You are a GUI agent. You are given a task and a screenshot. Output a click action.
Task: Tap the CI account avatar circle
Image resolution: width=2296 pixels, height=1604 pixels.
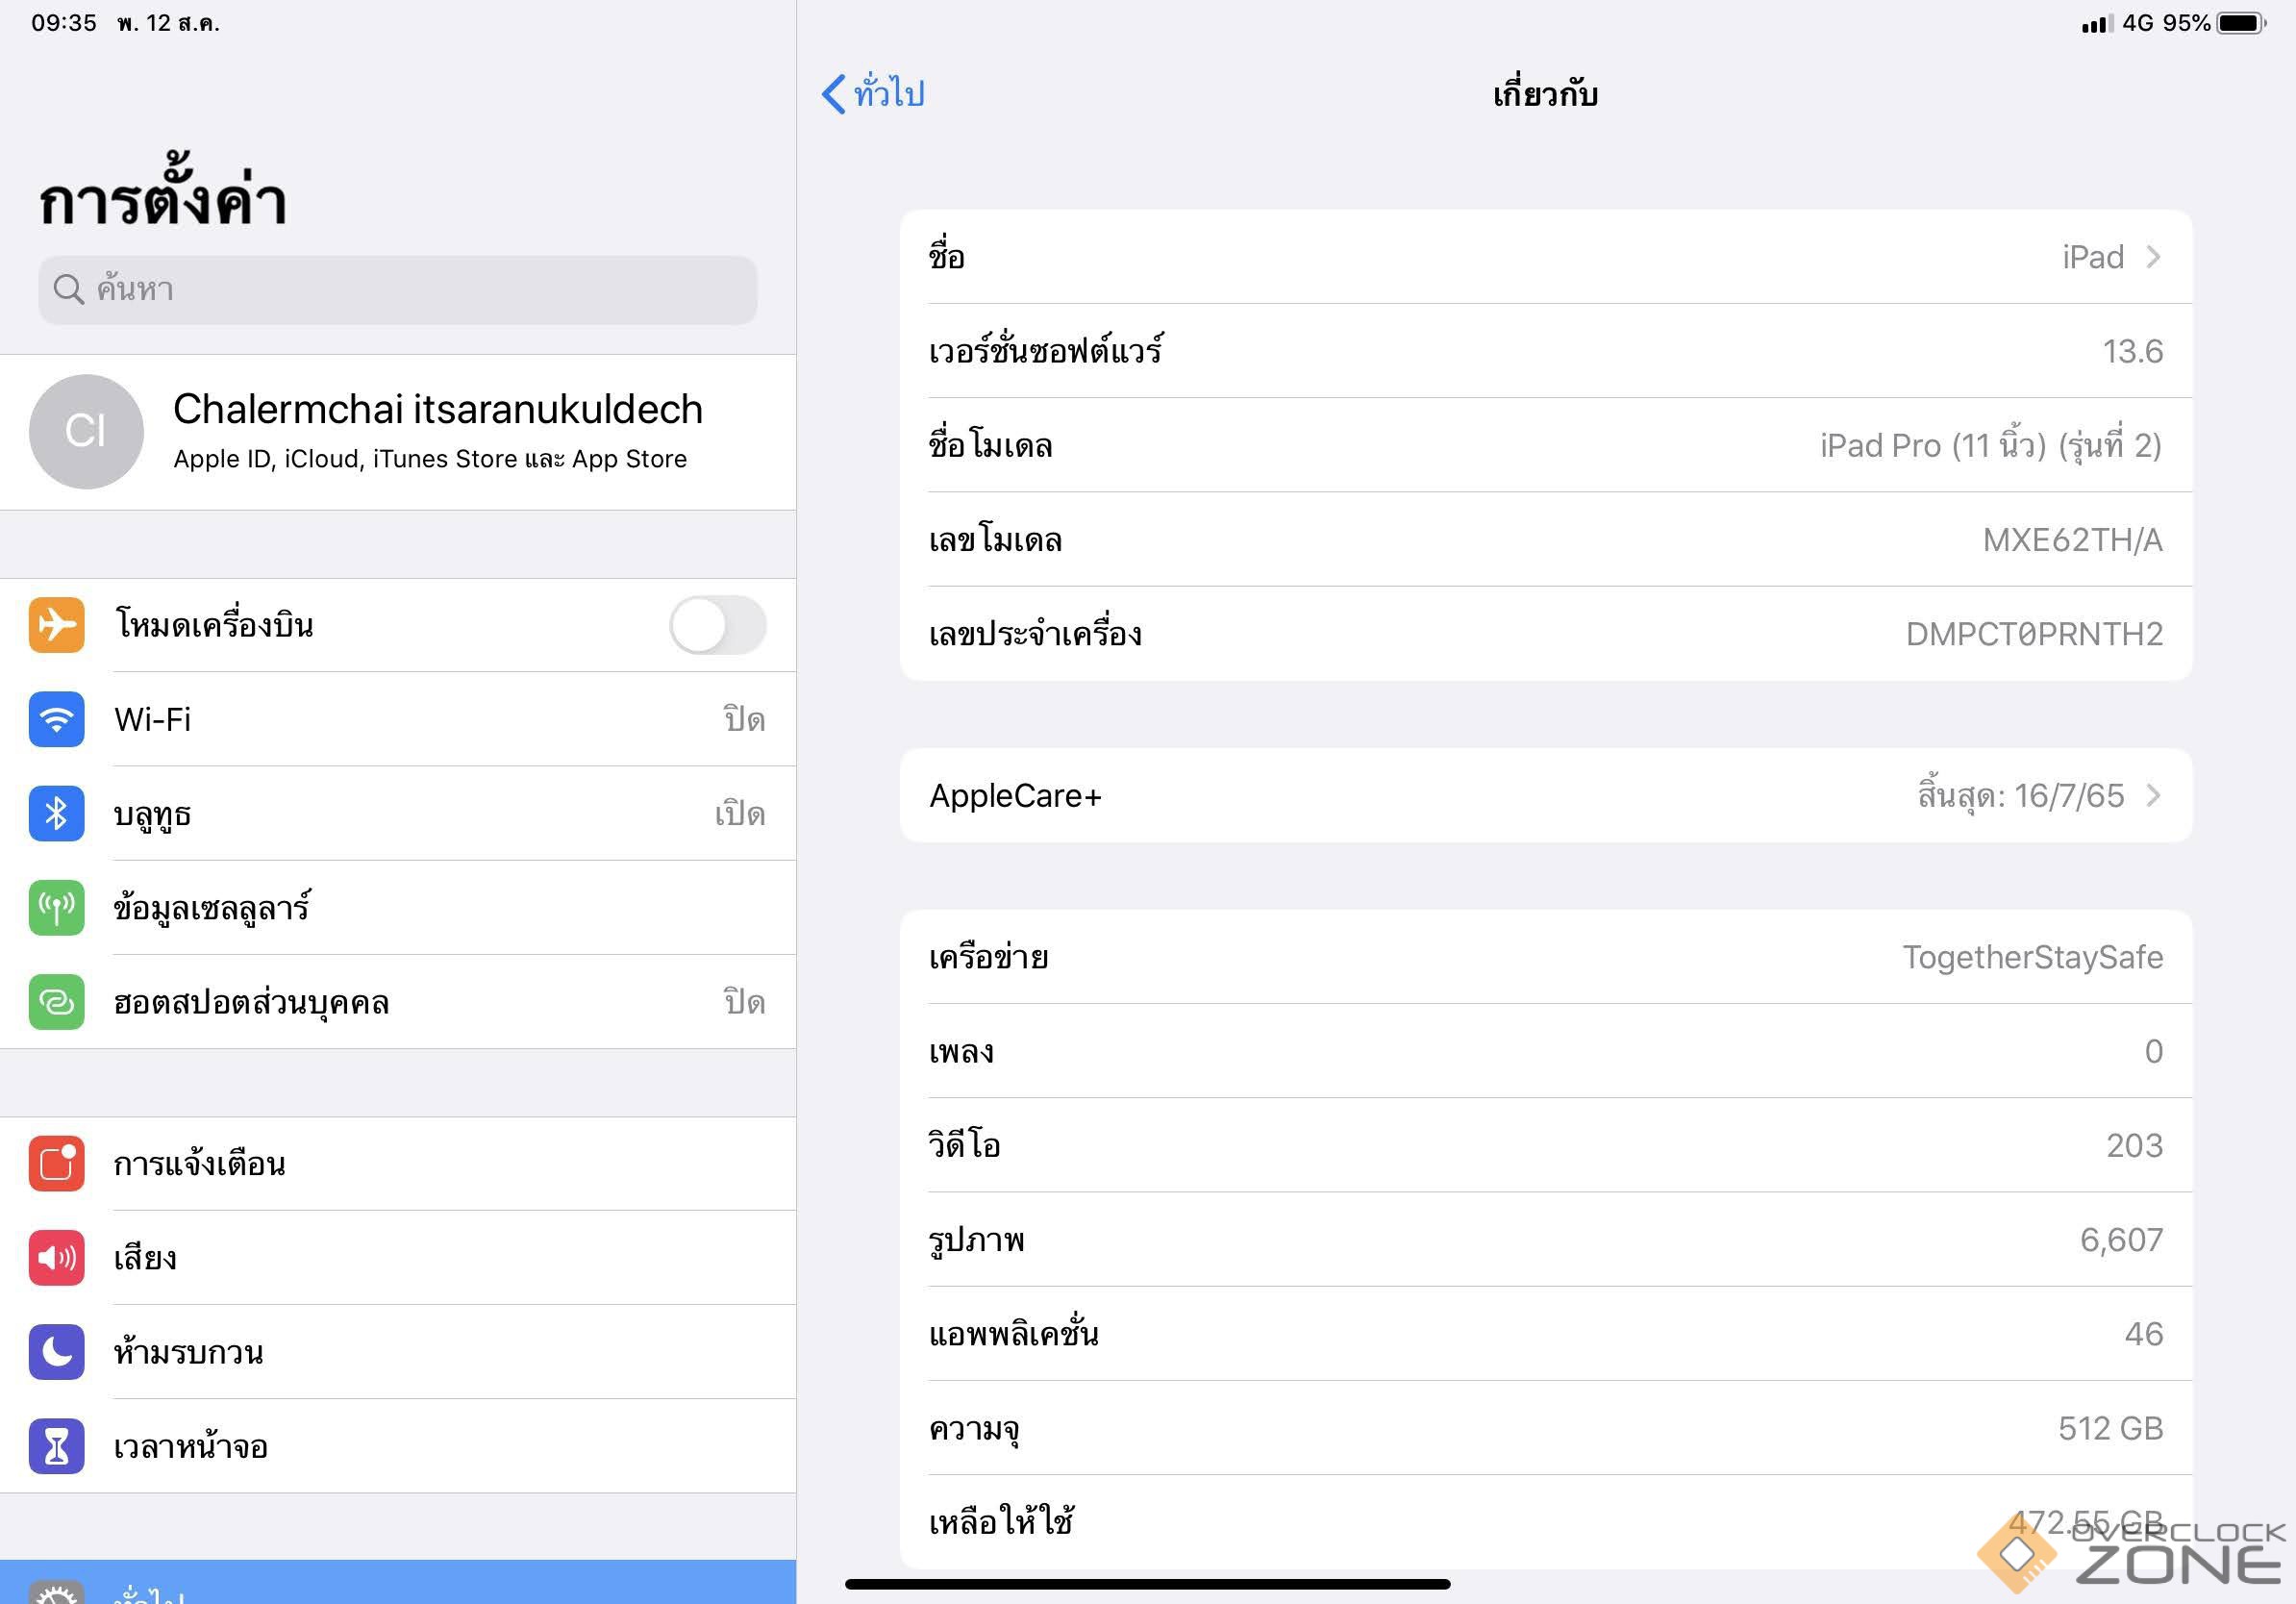click(86, 431)
